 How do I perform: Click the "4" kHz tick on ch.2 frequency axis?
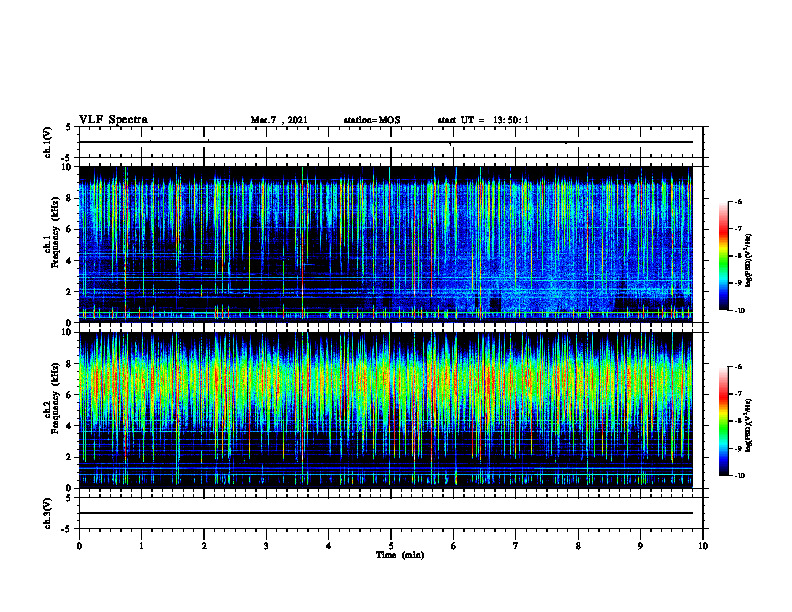tap(70, 426)
